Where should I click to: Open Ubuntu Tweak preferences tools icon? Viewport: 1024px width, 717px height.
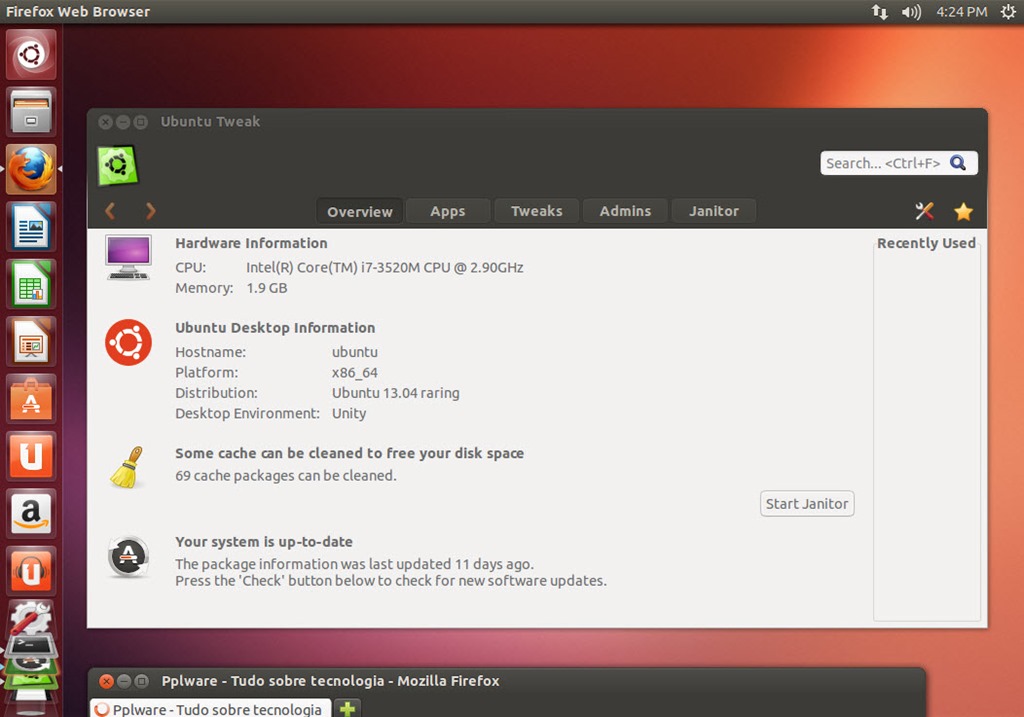[924, 211]
